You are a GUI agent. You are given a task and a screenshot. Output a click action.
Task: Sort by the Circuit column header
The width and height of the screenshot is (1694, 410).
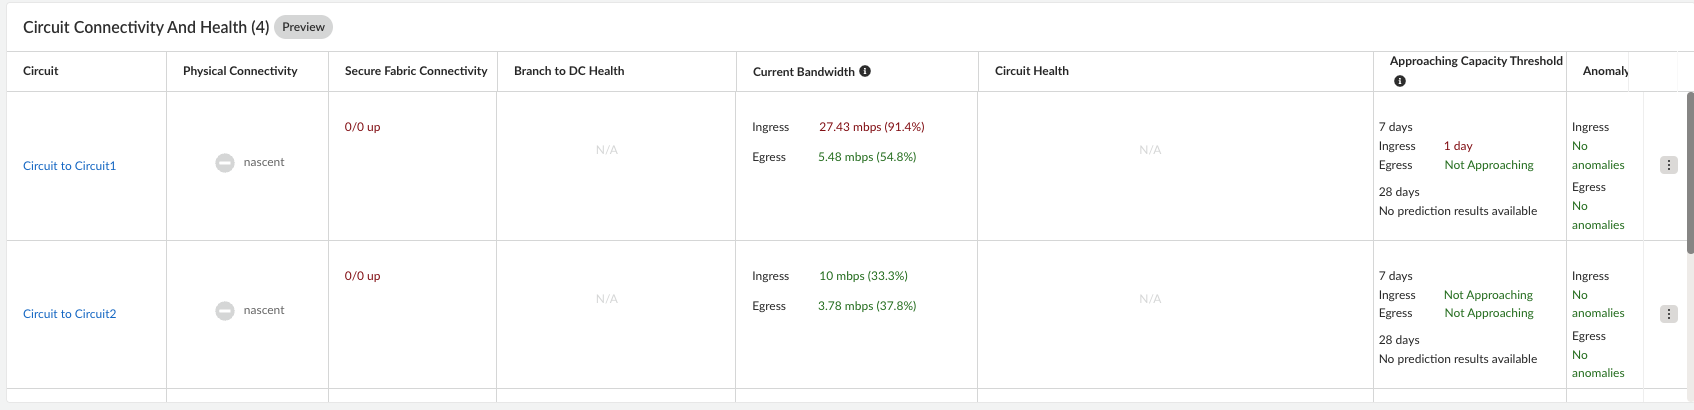[41, 71]
